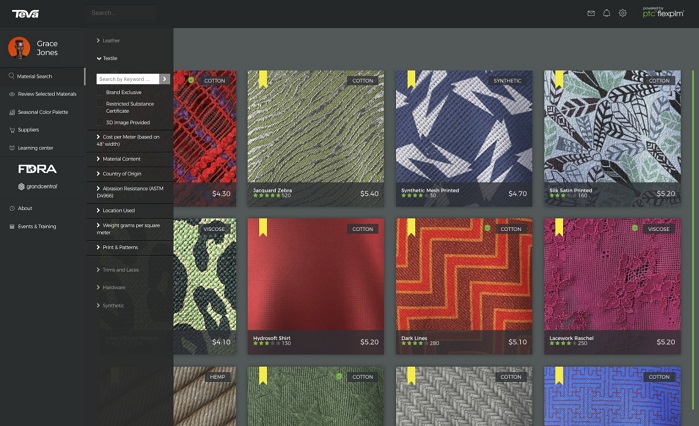Expand the Hardware category

(x=98, y=287)
